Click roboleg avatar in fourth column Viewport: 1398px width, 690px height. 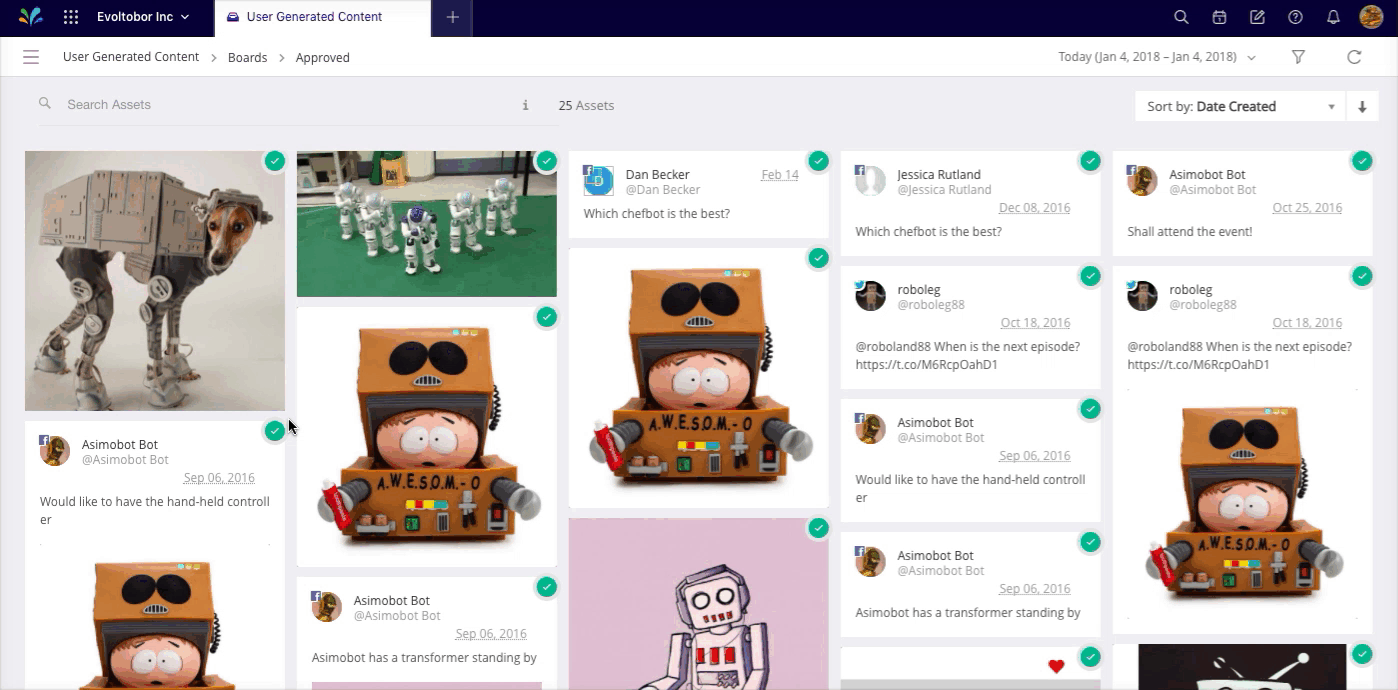(870, 296)
